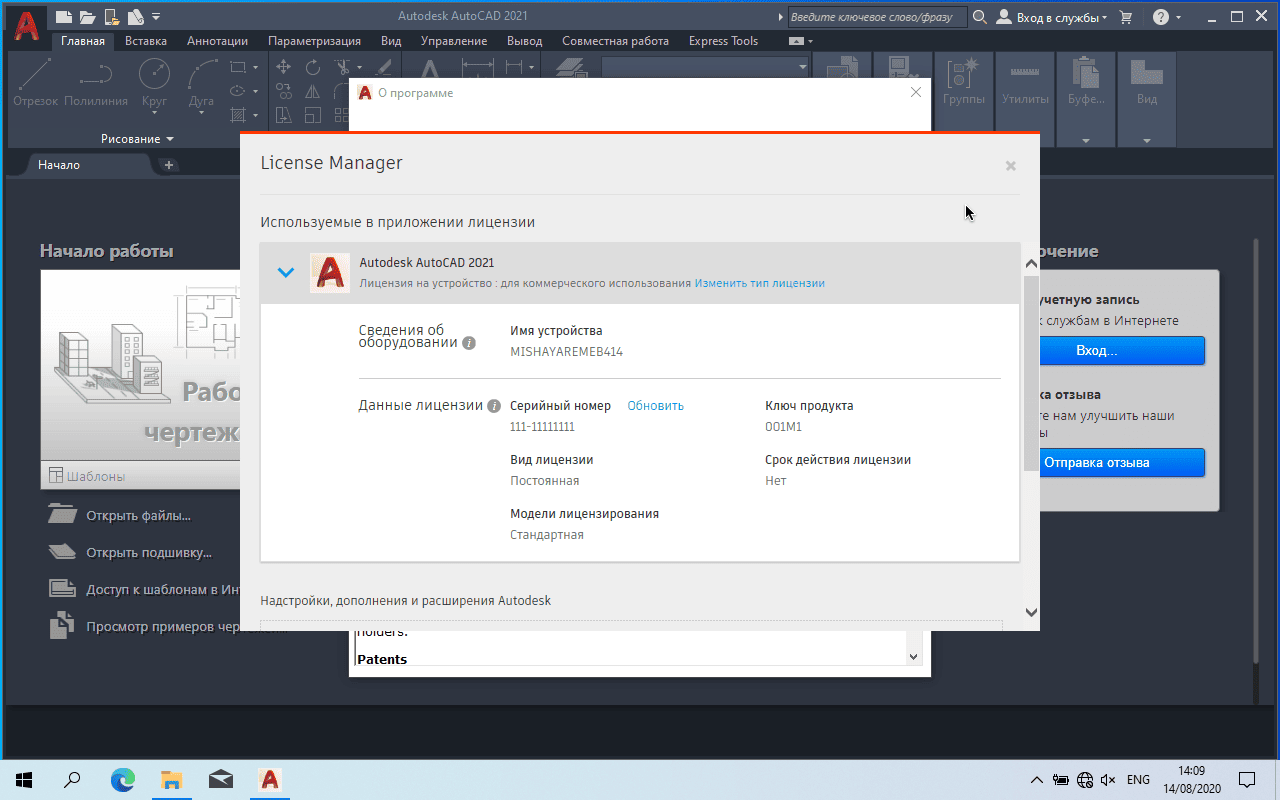Switch to the Главная ribbon tab
This screenshot has height=800, width=1280.
[82, 41]
